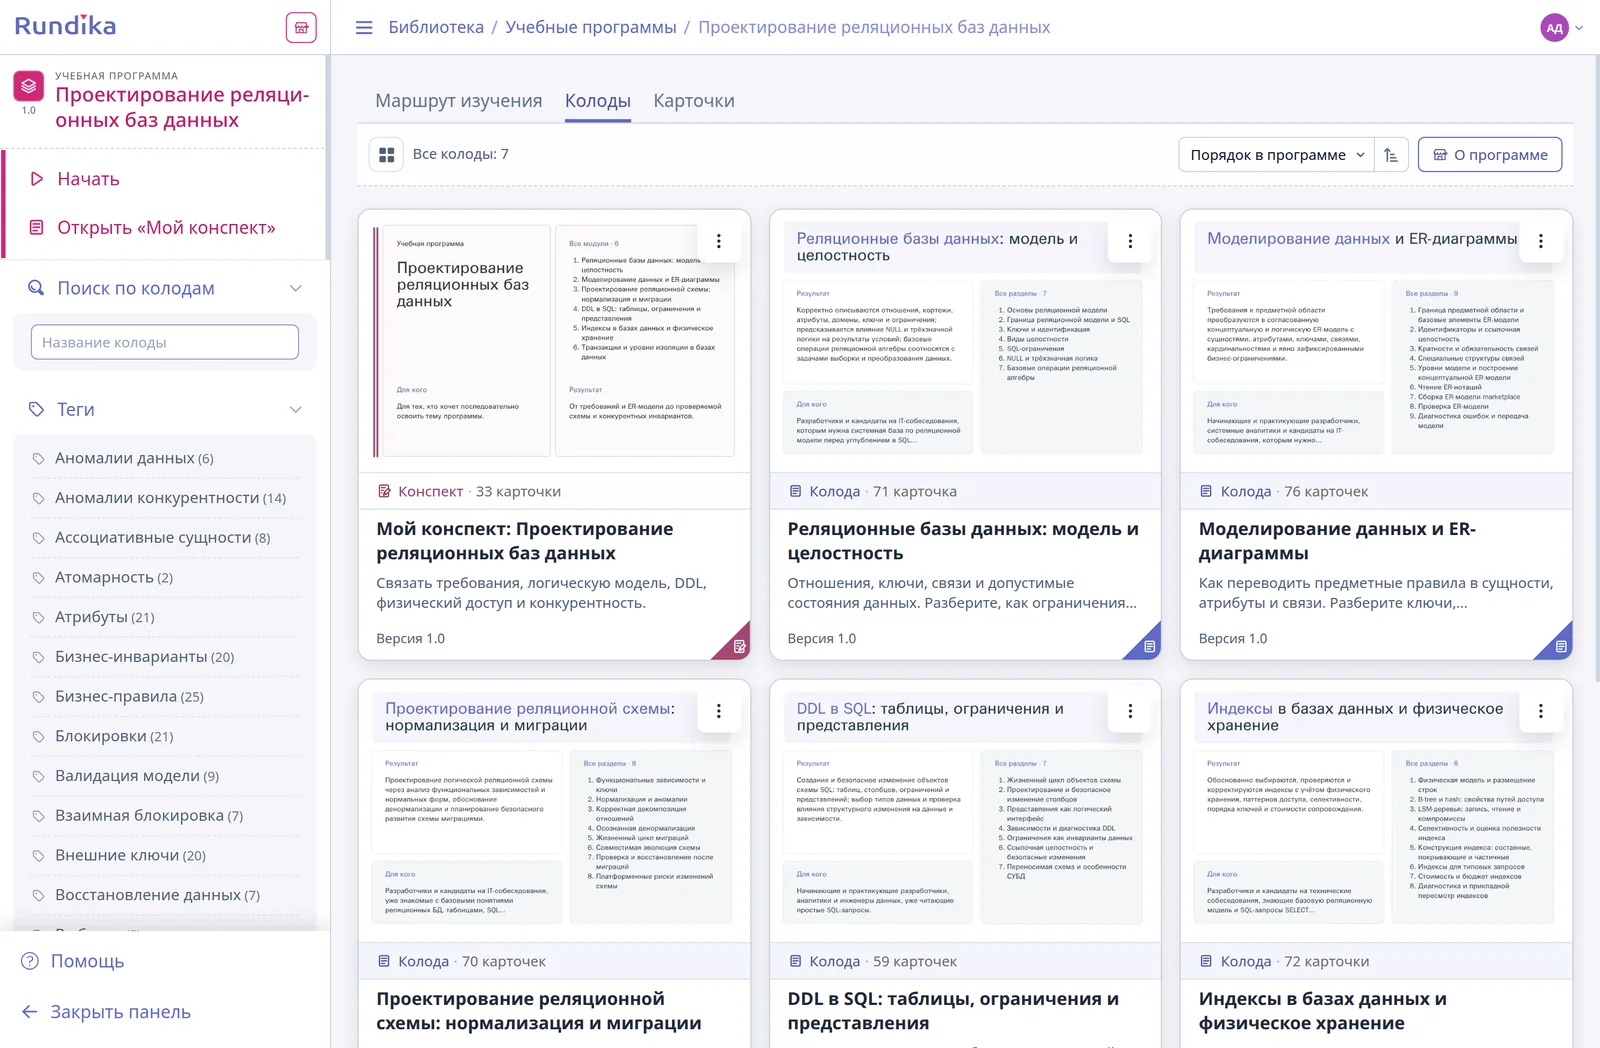The width and height of the screenshot is (1600, 1048).
Task: Switch deck view with the grid icon
Action: (x=386, y=154)
